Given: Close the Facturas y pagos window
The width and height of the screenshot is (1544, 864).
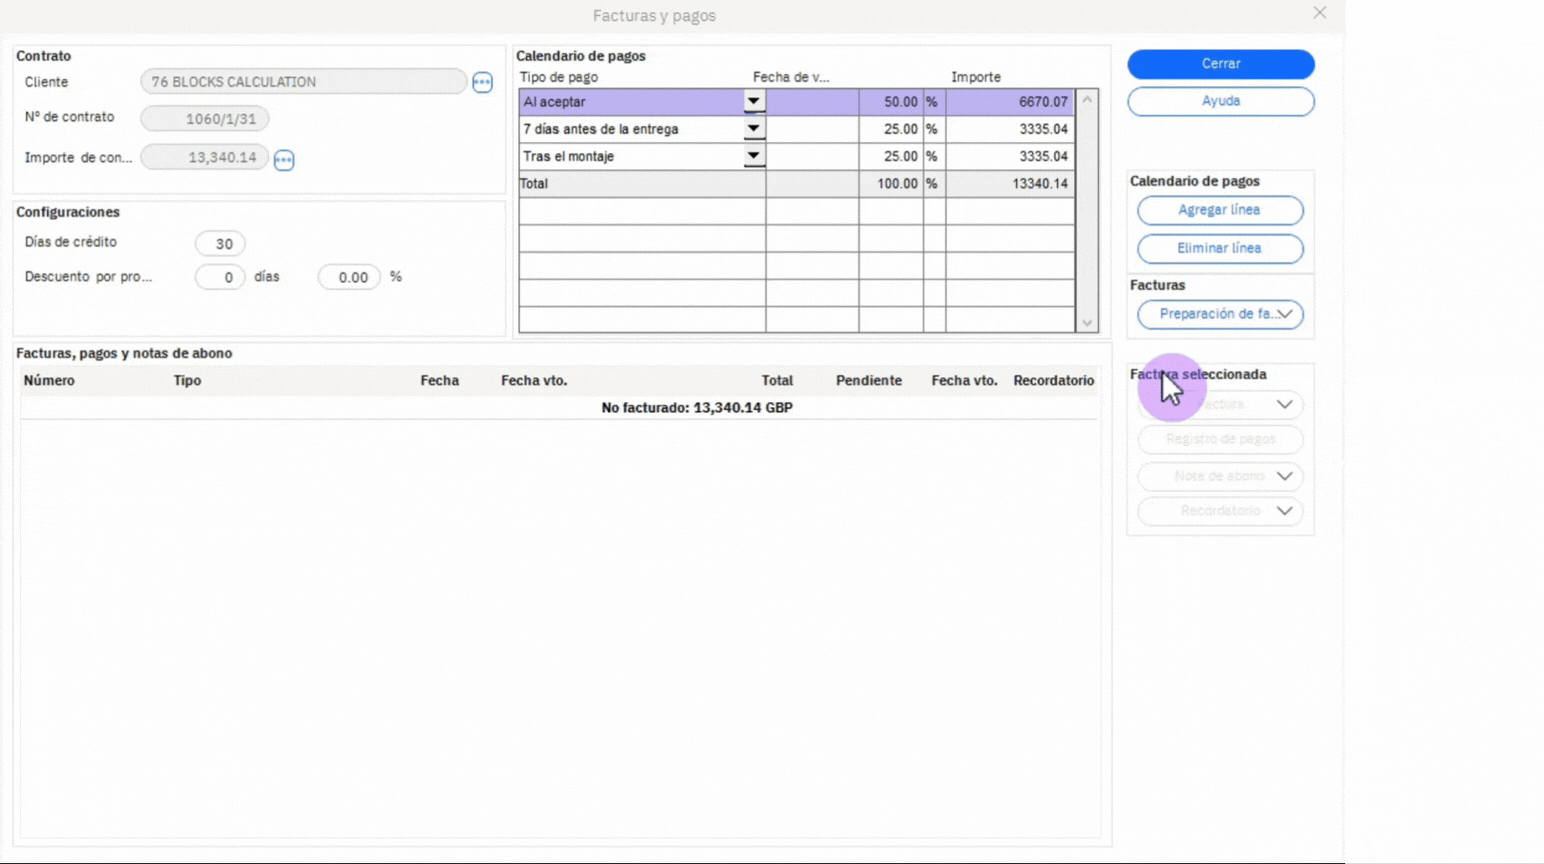Looking at the screenshot, I should (1319, 13).
